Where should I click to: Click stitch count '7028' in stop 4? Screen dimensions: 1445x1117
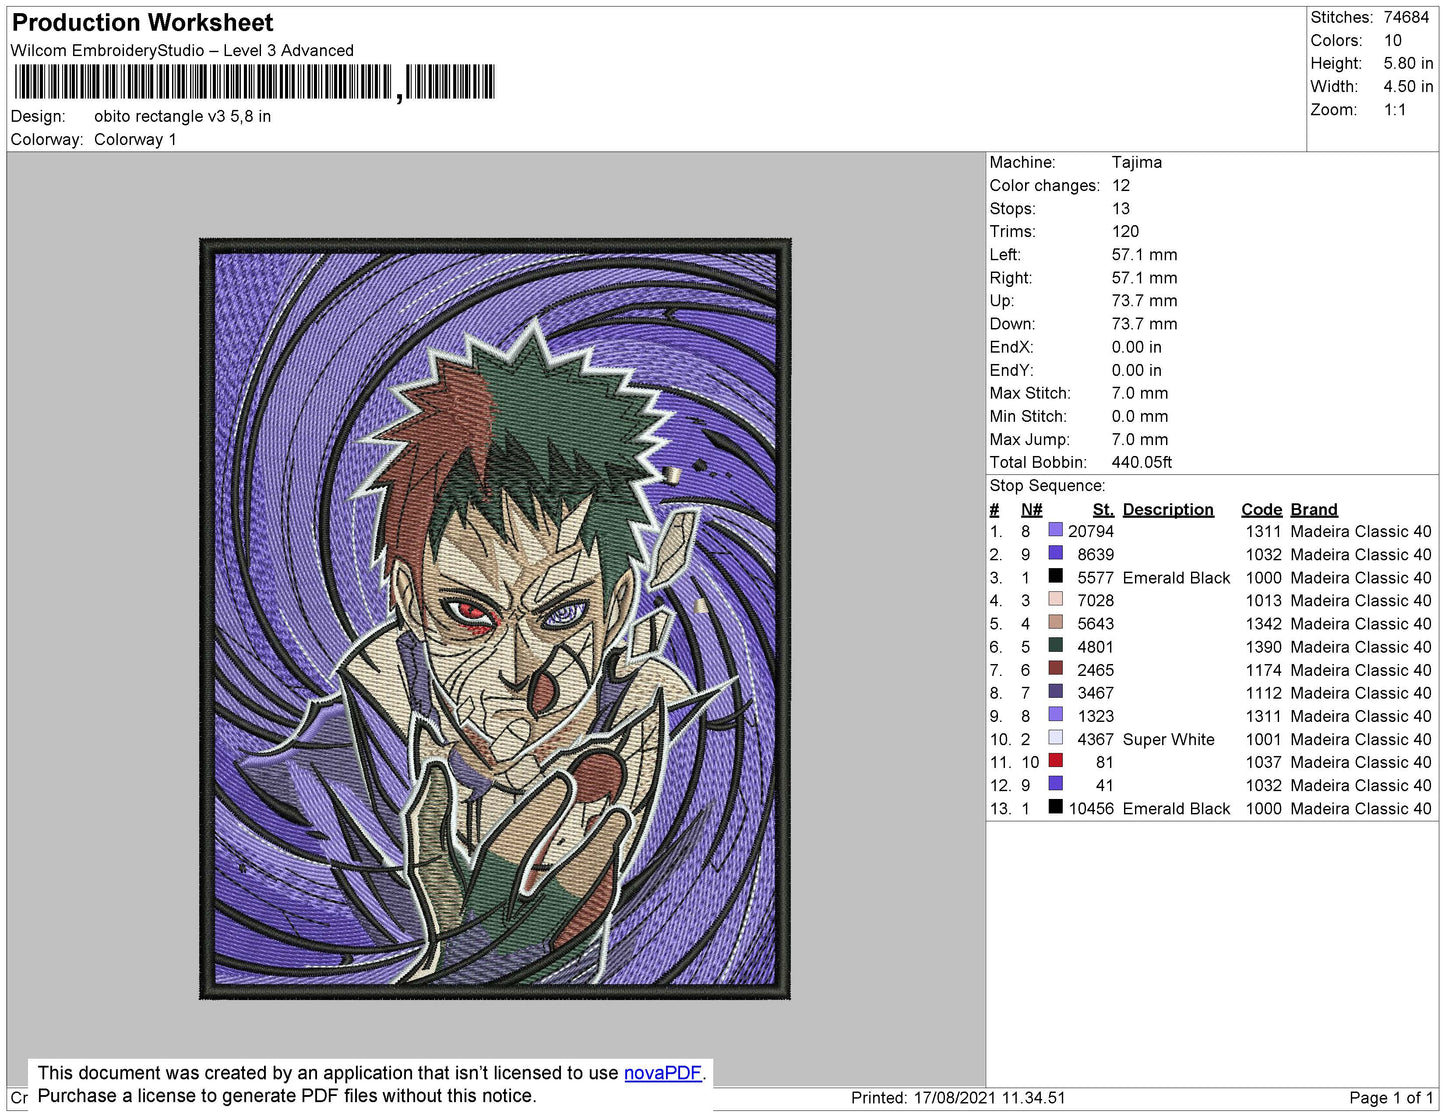tap(1096, 600)
